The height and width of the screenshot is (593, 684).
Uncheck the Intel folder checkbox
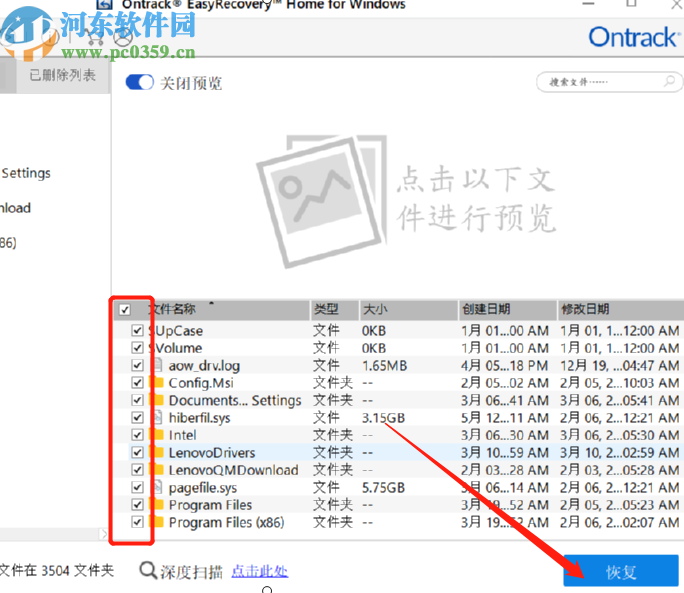coord(137,435)
